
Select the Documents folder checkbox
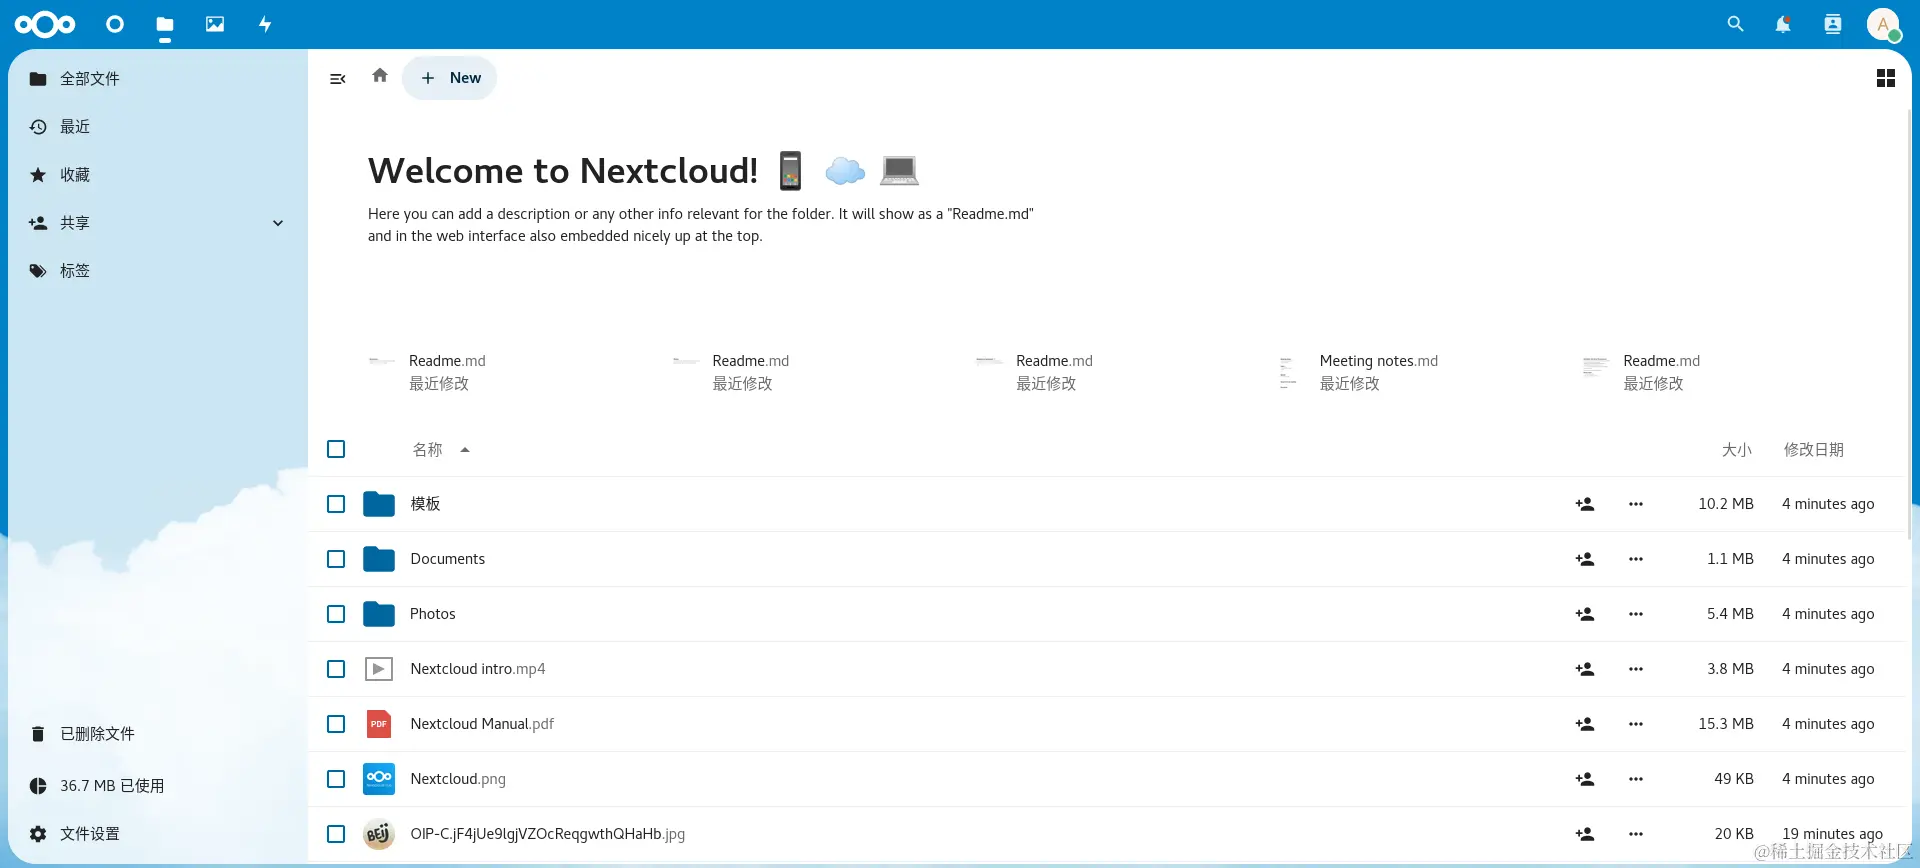pyautogui.click(x=336, y=559)
